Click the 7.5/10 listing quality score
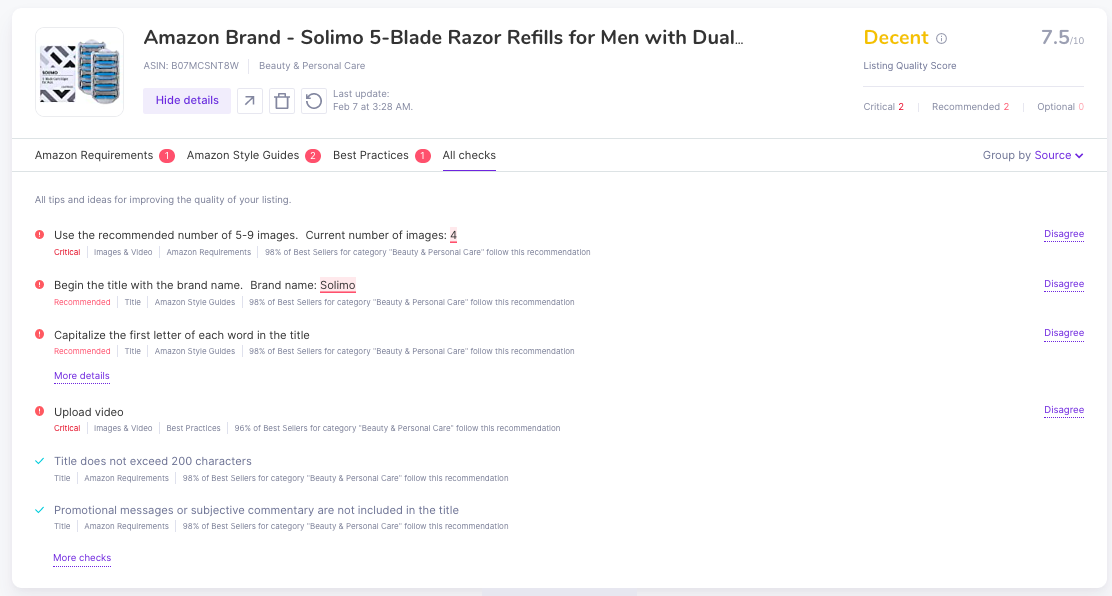1112x596 pixels. pos(1062,38)
